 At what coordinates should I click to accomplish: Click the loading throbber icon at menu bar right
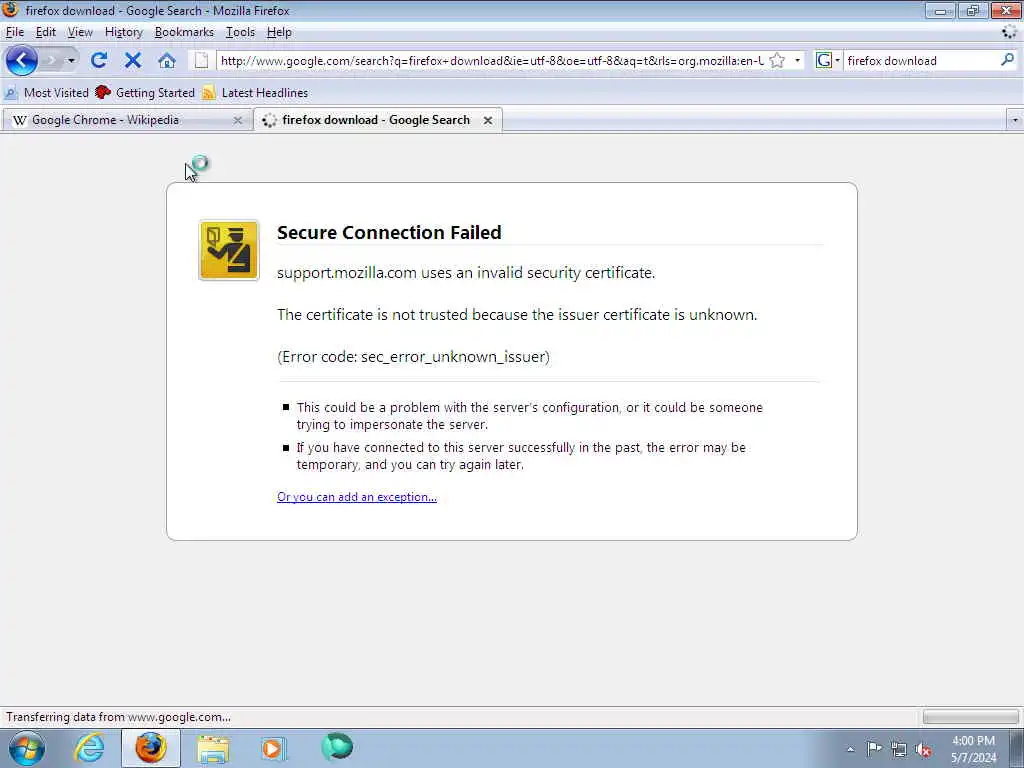click(1010, 31)
